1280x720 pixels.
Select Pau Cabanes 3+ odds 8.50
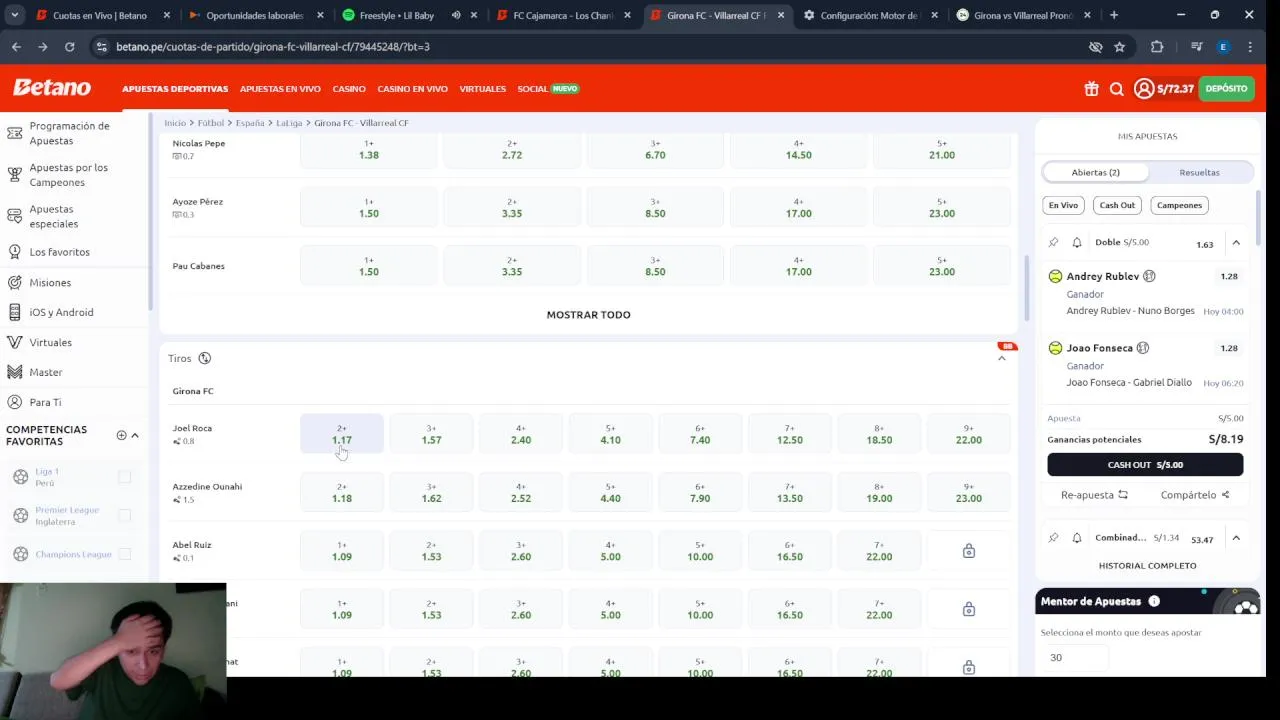[x=655, y=265]
